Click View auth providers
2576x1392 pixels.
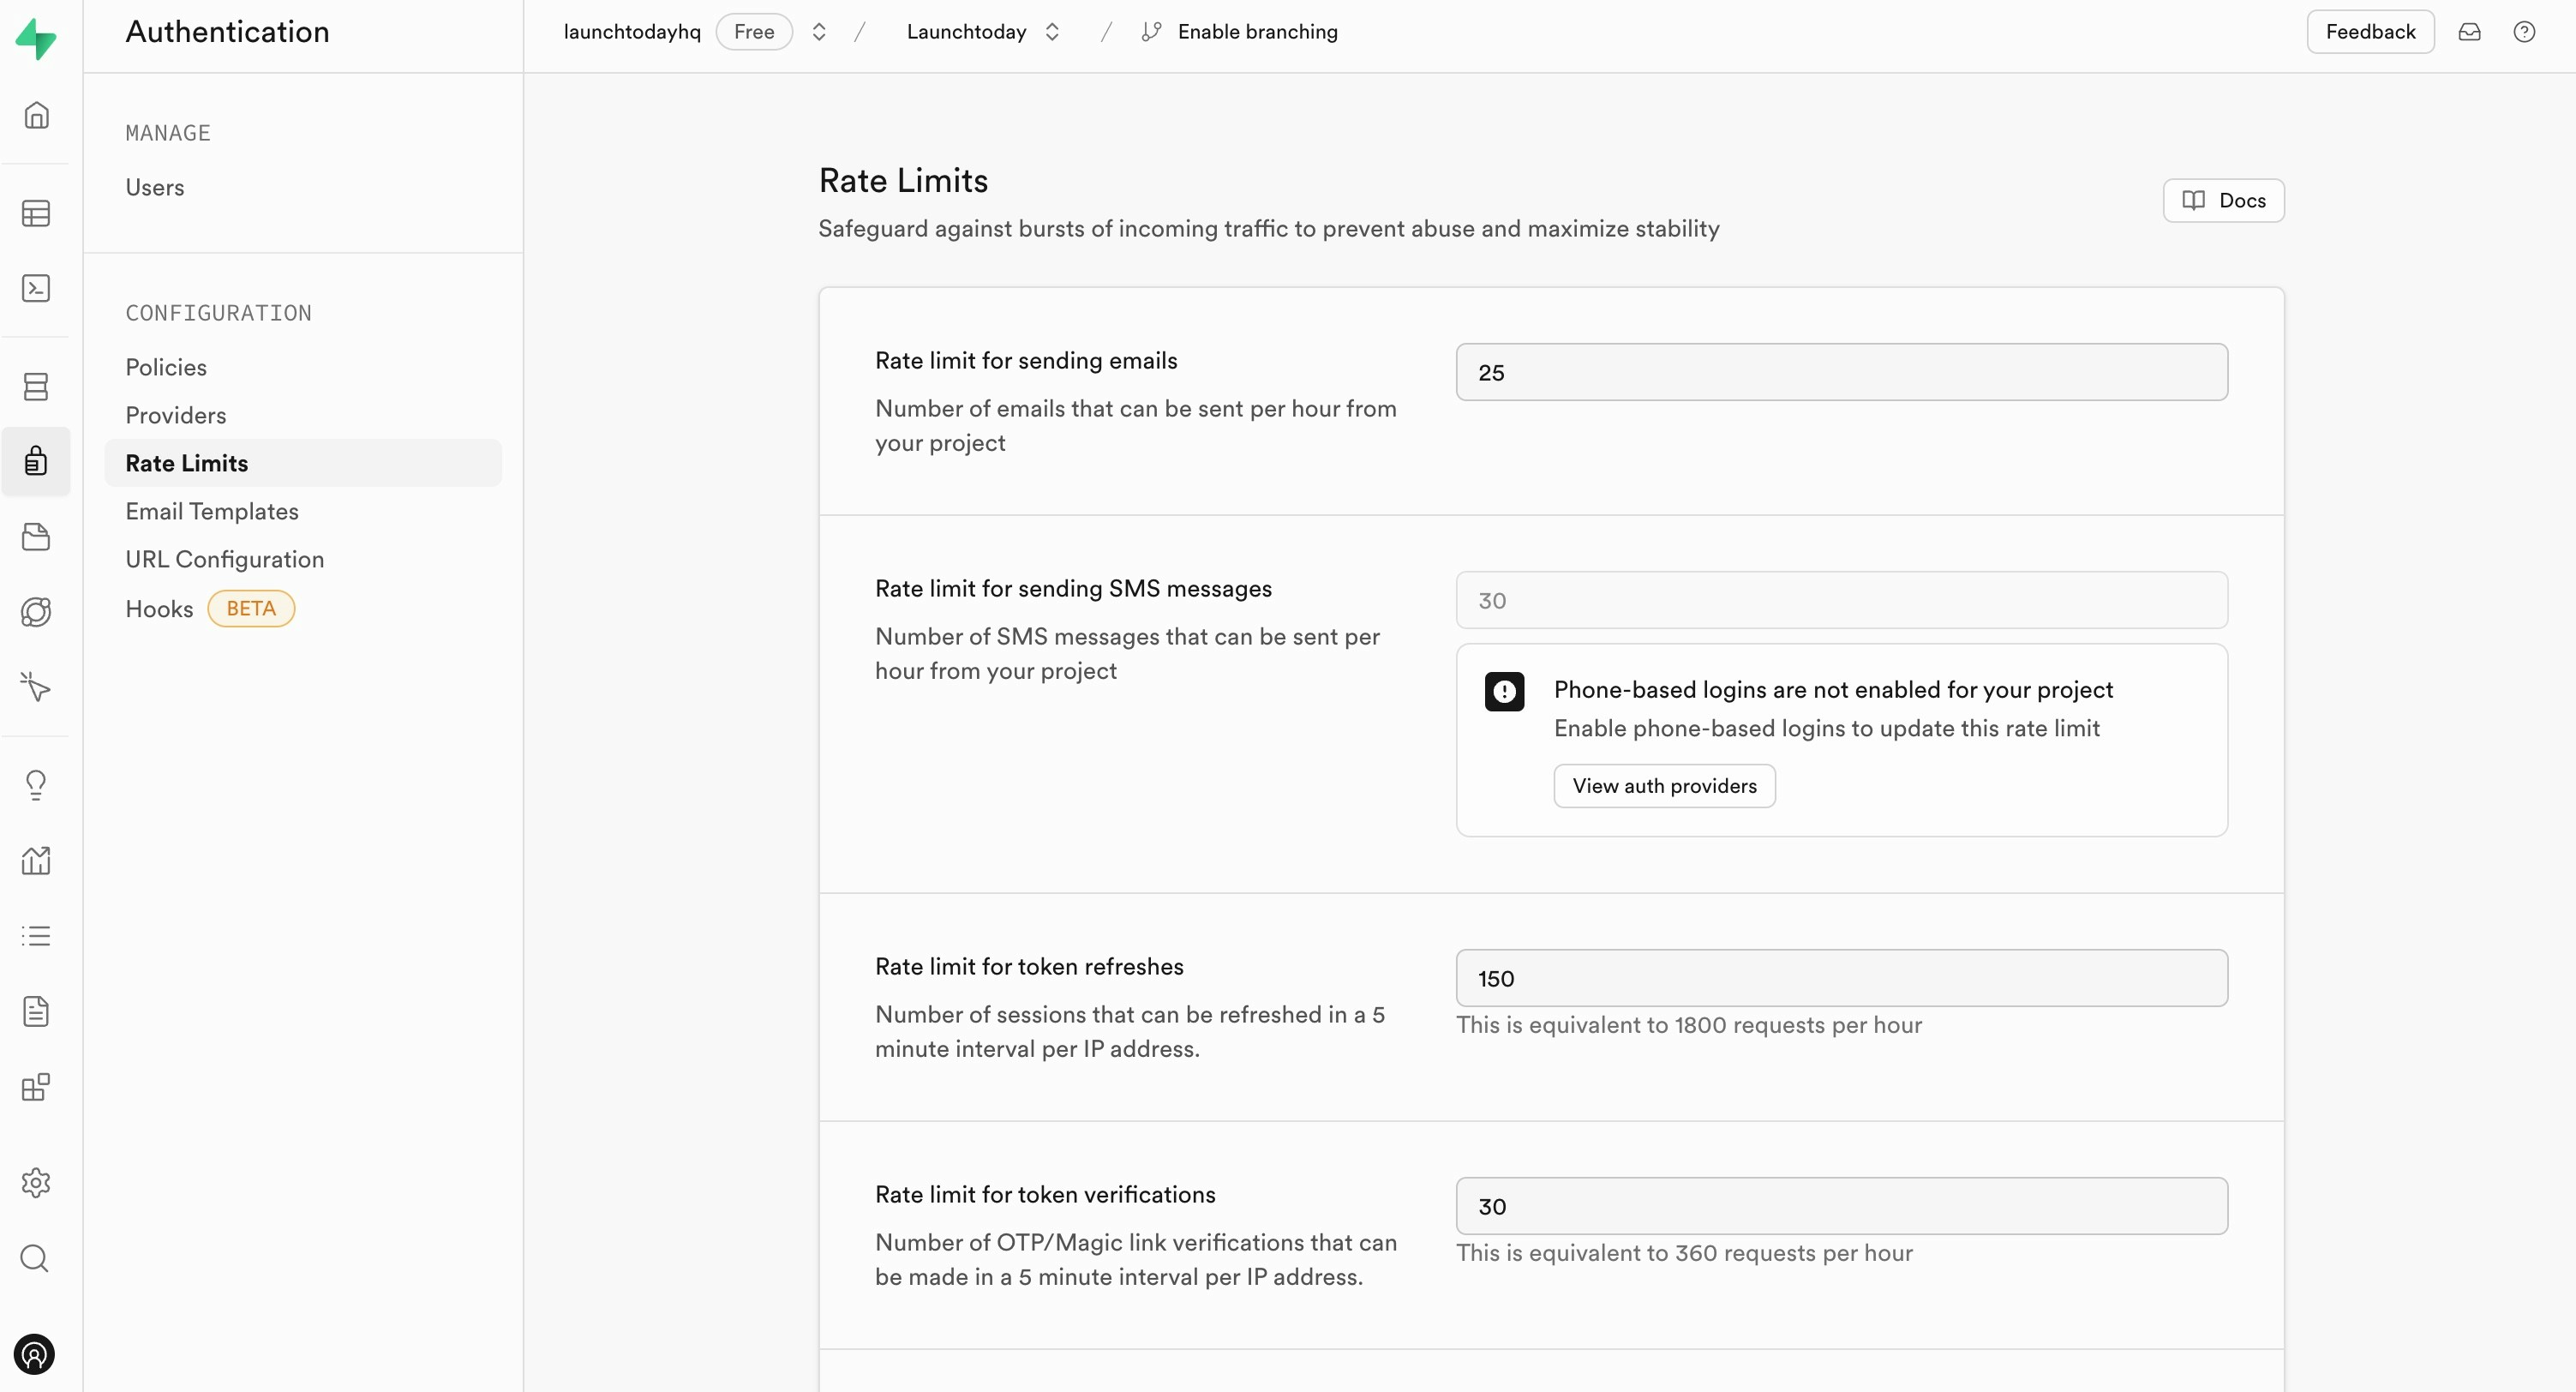[x=1664, y=785]
